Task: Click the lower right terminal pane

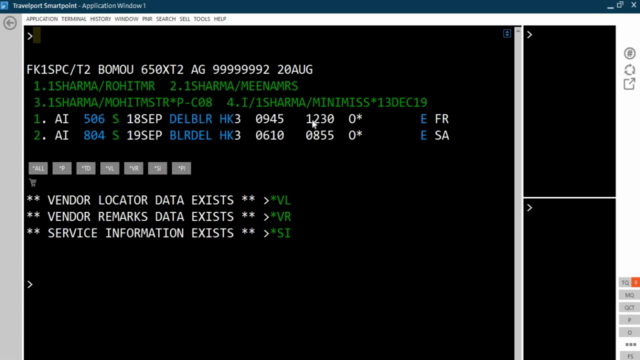Action: point(570,279)
